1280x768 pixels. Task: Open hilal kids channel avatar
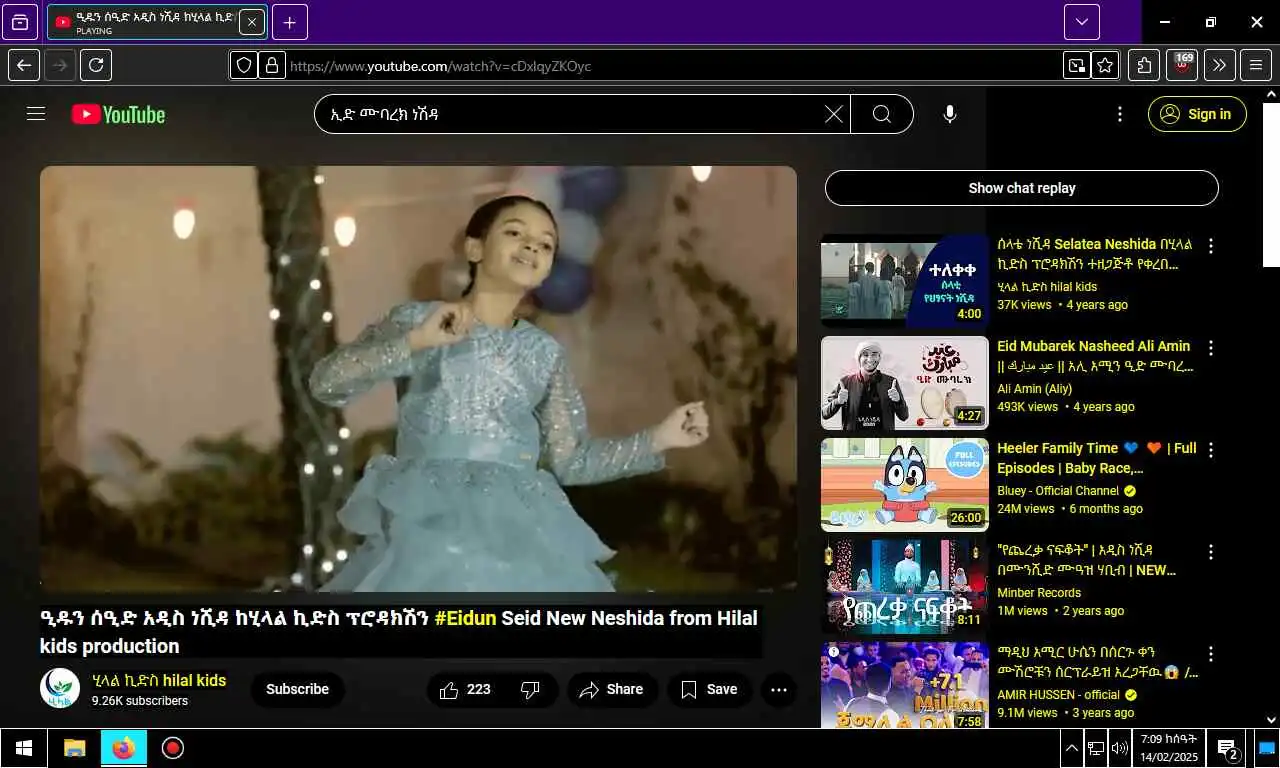(x=60, y=688)
